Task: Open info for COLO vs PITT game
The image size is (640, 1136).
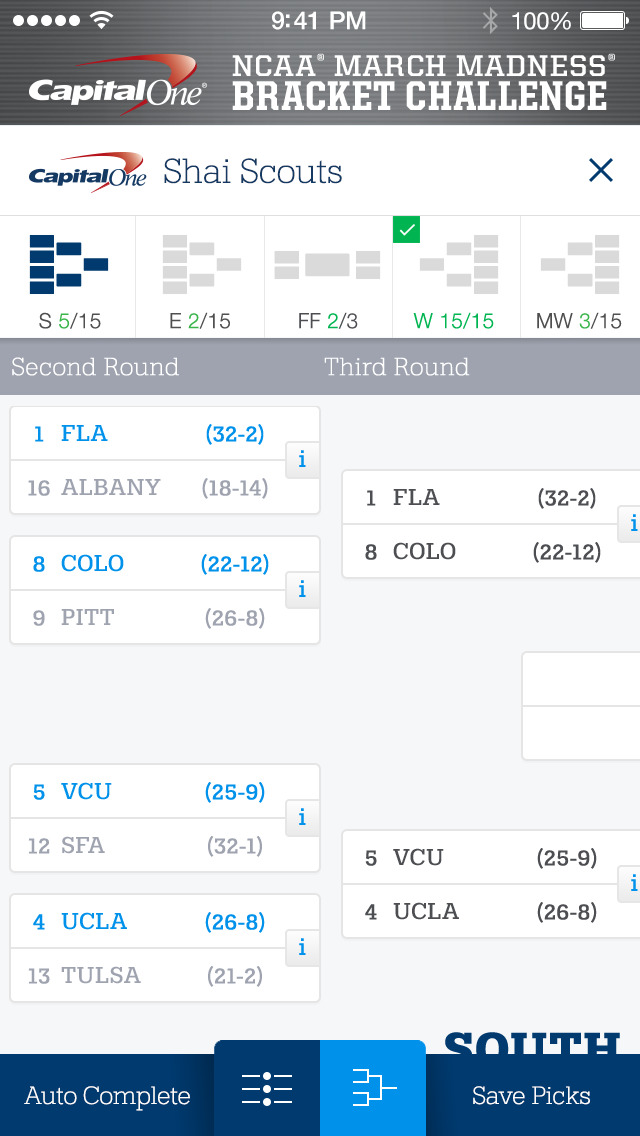Action: click(x=302, y=590)
